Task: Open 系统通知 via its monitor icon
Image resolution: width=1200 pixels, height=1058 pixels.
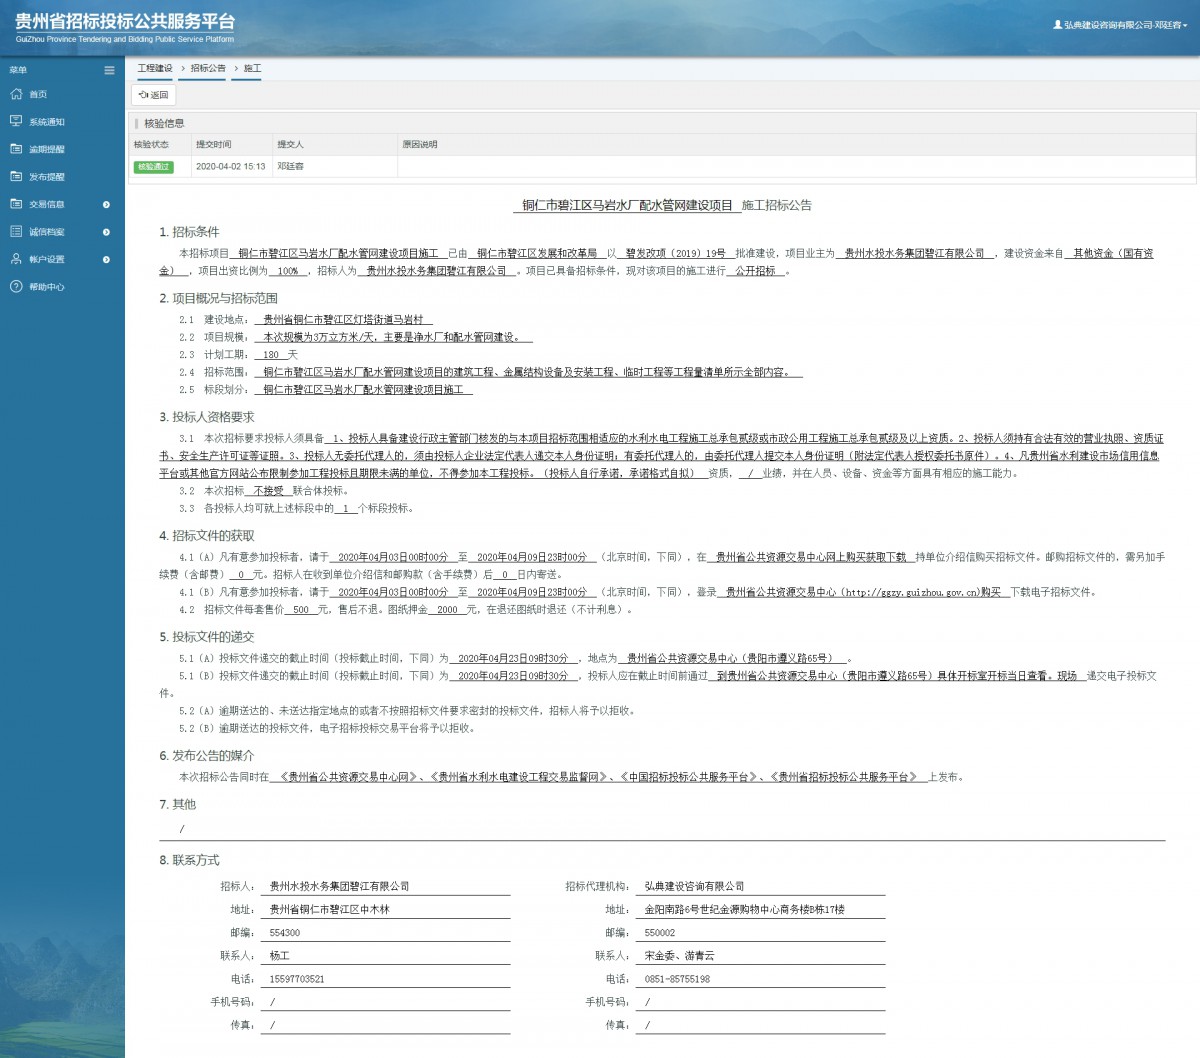Action: (16, 121)
